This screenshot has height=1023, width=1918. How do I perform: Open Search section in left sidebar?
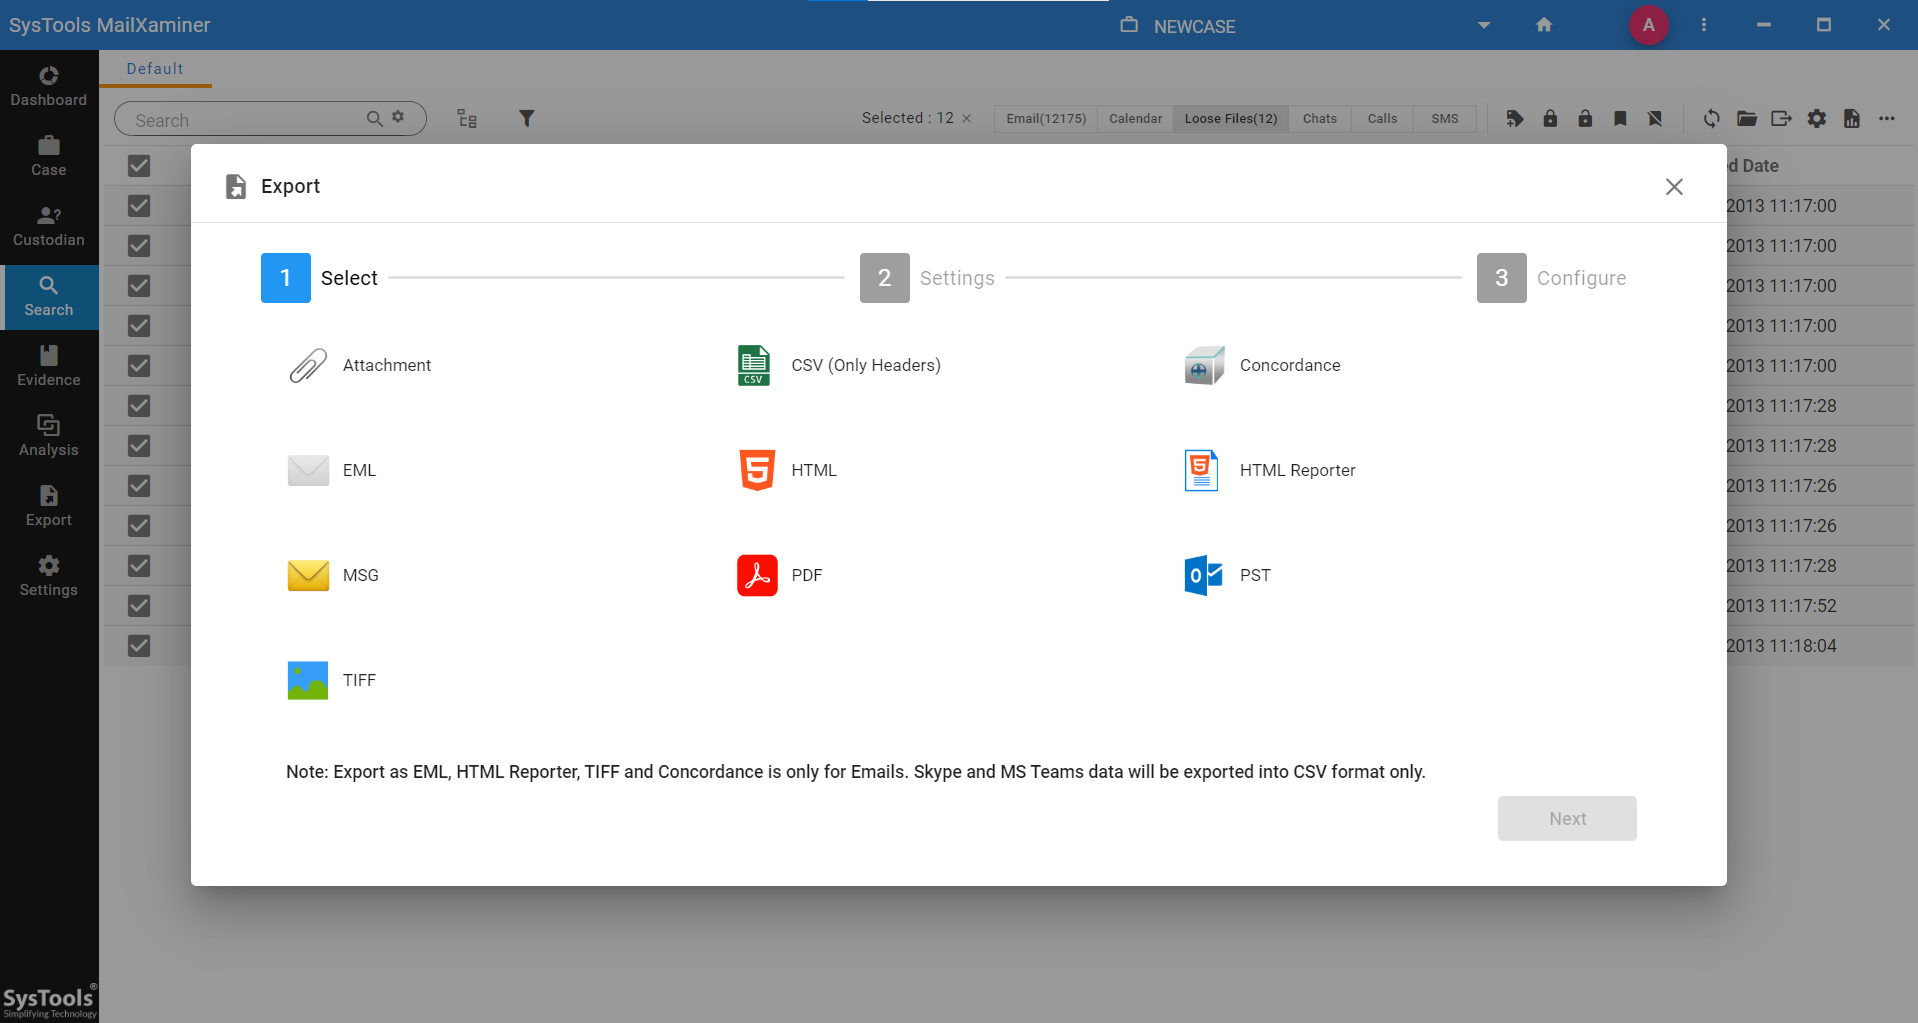[49, 297]
